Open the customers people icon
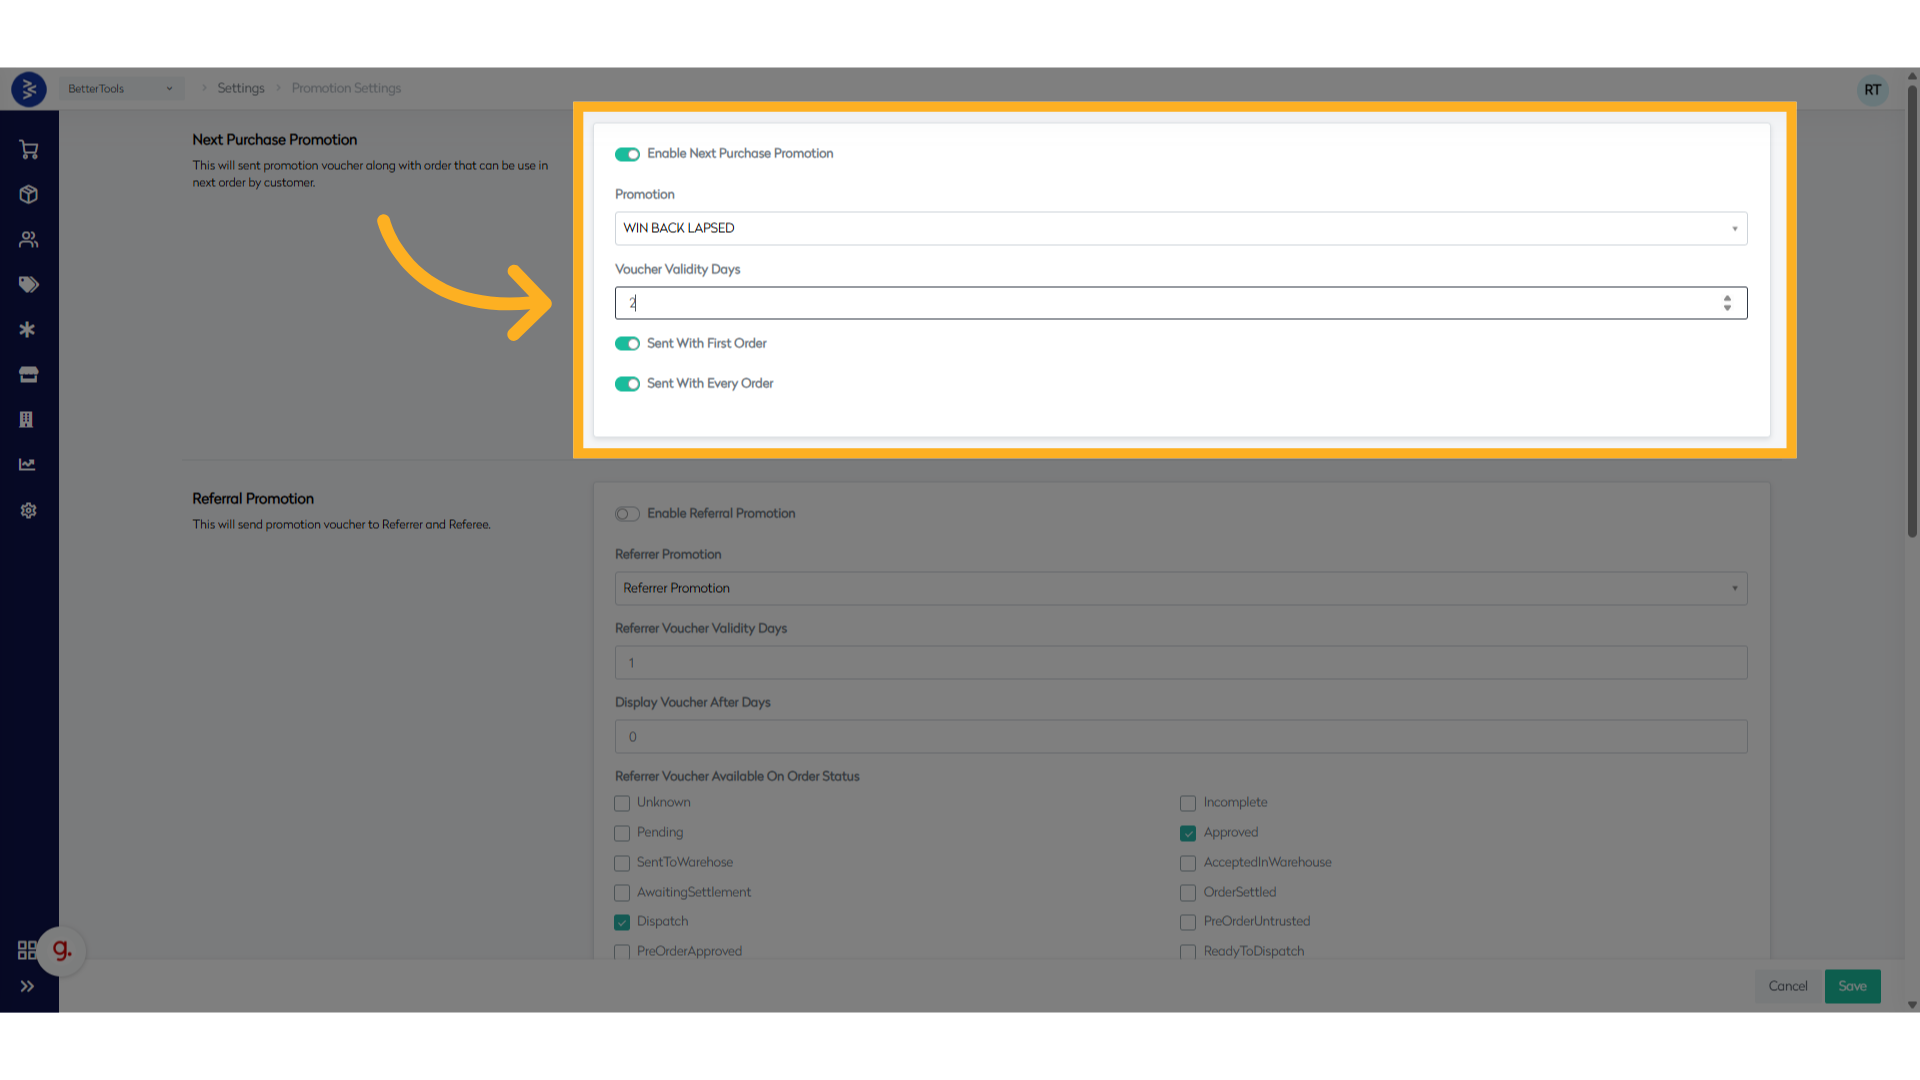Viewport: 1920px width, 1080px height. pos(28,240)
